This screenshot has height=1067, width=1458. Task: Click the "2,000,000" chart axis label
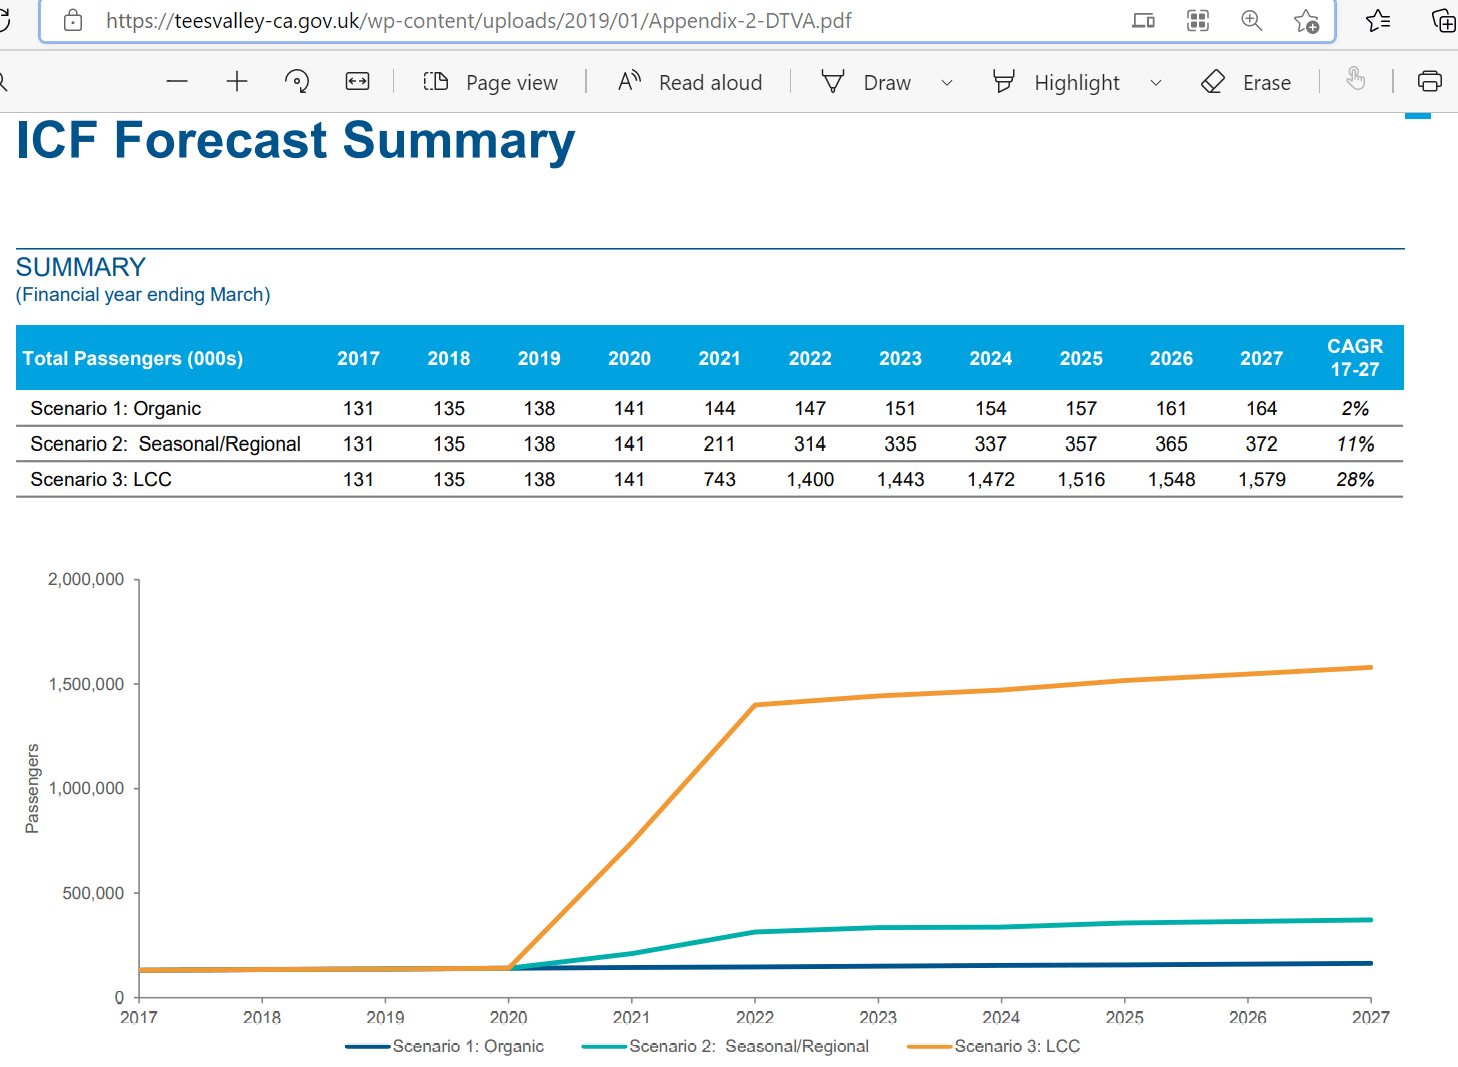(86, 579)
